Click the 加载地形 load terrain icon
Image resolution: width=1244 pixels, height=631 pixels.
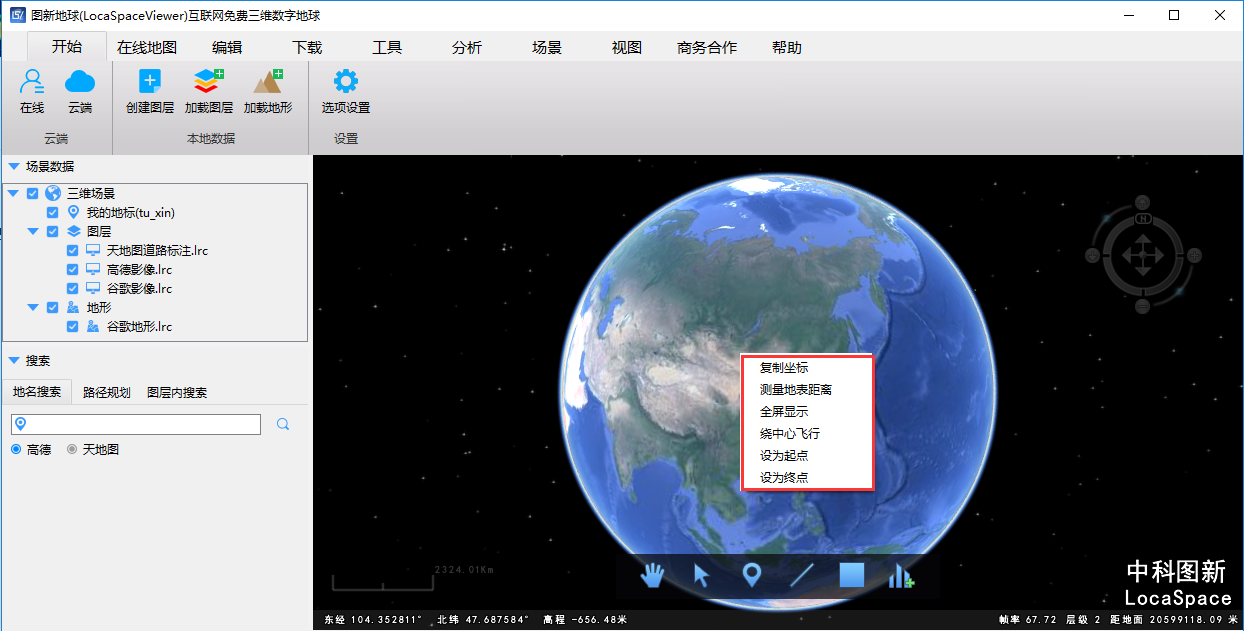pyautogui.click(x=268, y=81)
